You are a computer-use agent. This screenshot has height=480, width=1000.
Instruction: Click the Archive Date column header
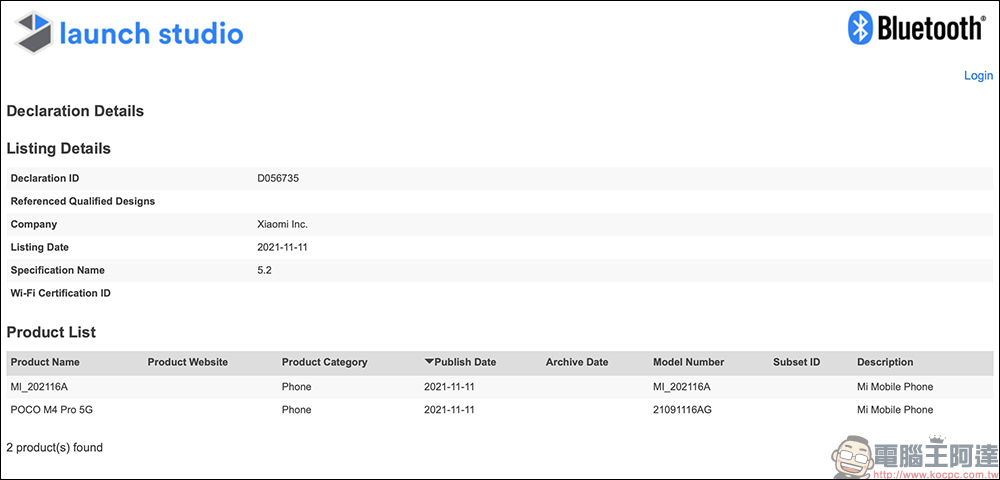(577, 362)
